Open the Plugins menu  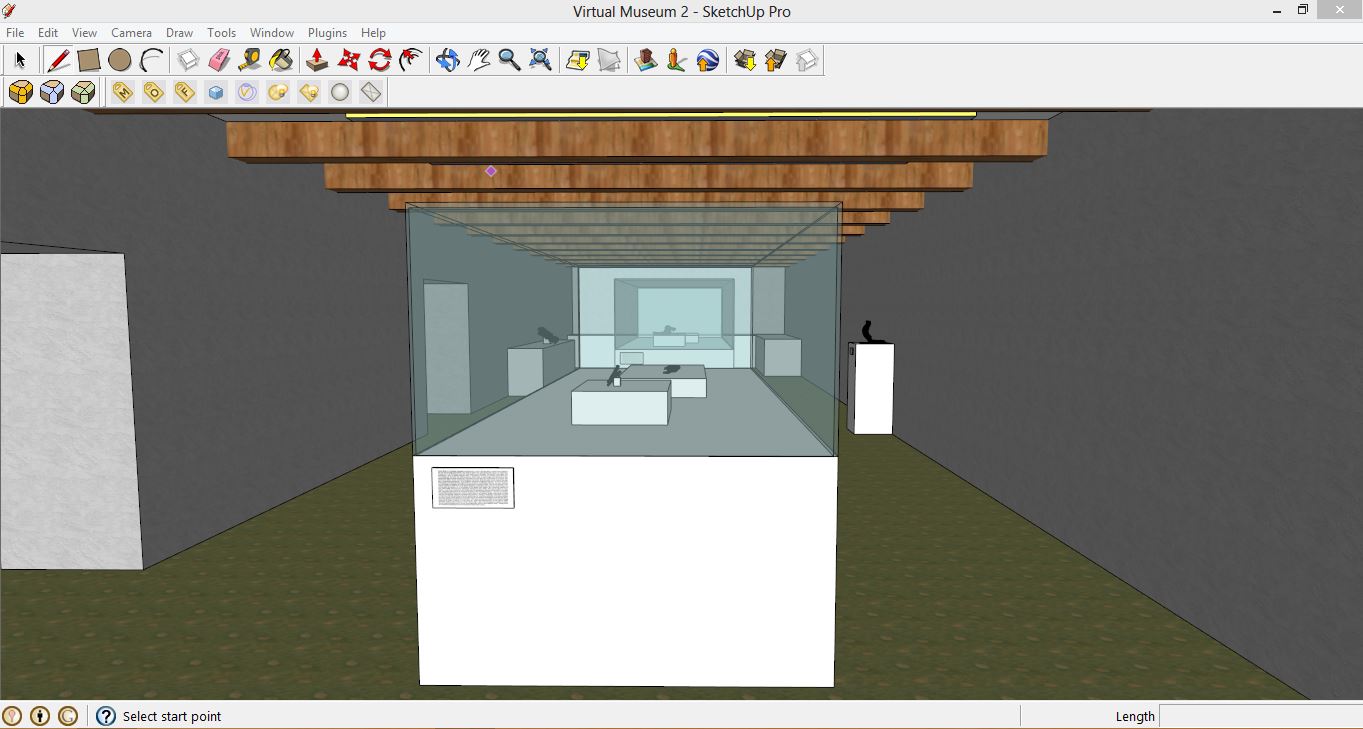(x=327, y=33)
